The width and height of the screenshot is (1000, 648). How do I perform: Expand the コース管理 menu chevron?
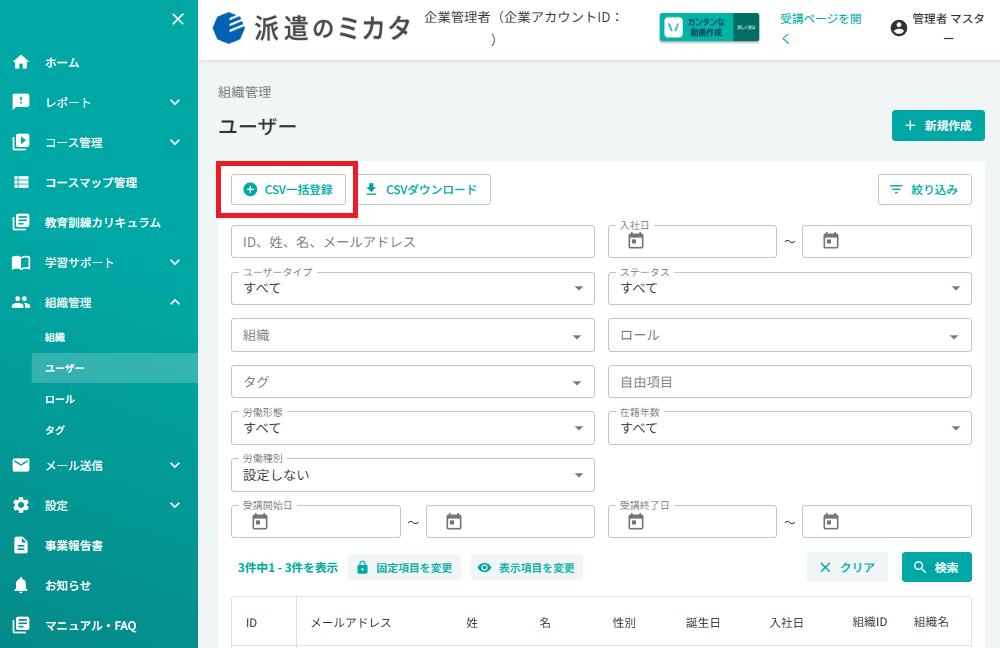point(175,142)
